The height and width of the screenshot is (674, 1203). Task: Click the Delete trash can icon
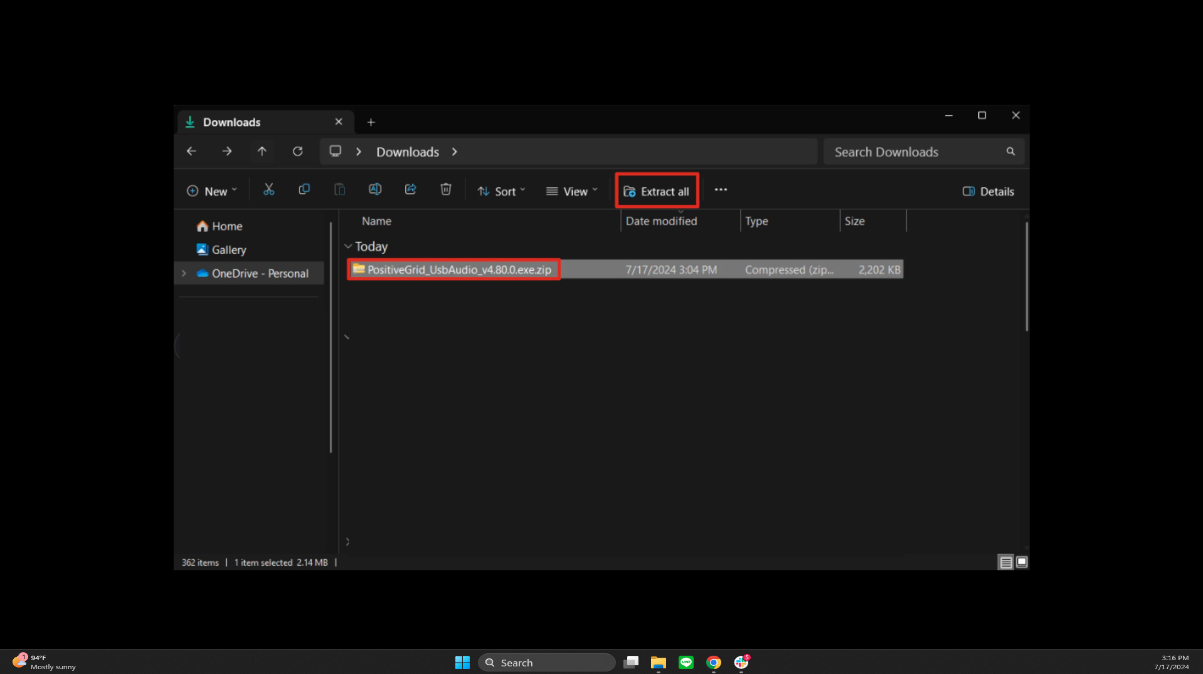pyautogui.click(x=446, y=190)
